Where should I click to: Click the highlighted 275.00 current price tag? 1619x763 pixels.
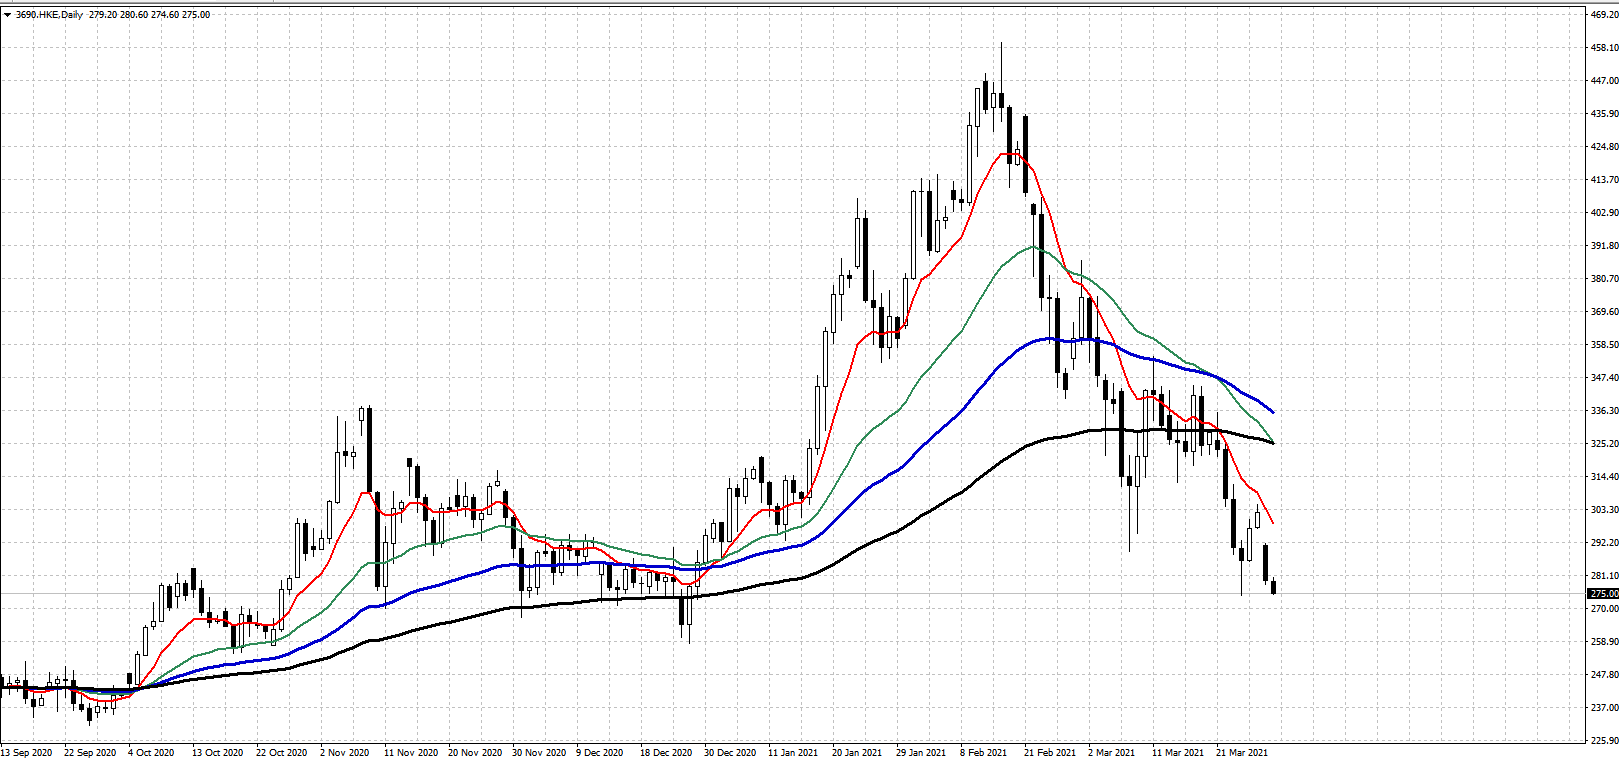1603,594
